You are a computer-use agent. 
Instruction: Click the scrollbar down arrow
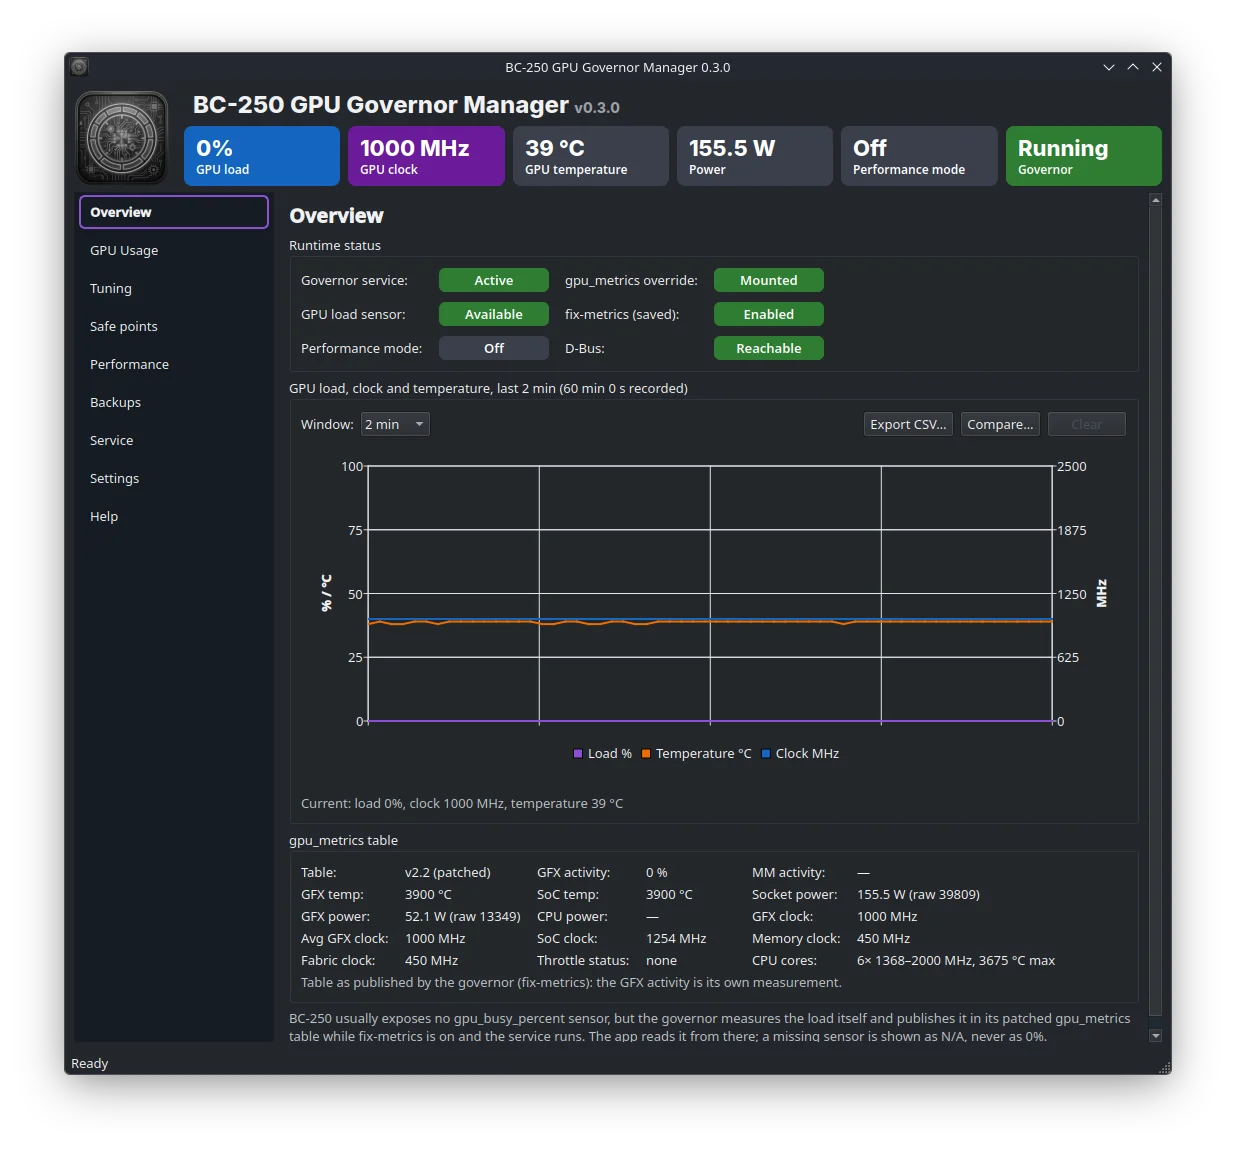tap(1156, 1036)
